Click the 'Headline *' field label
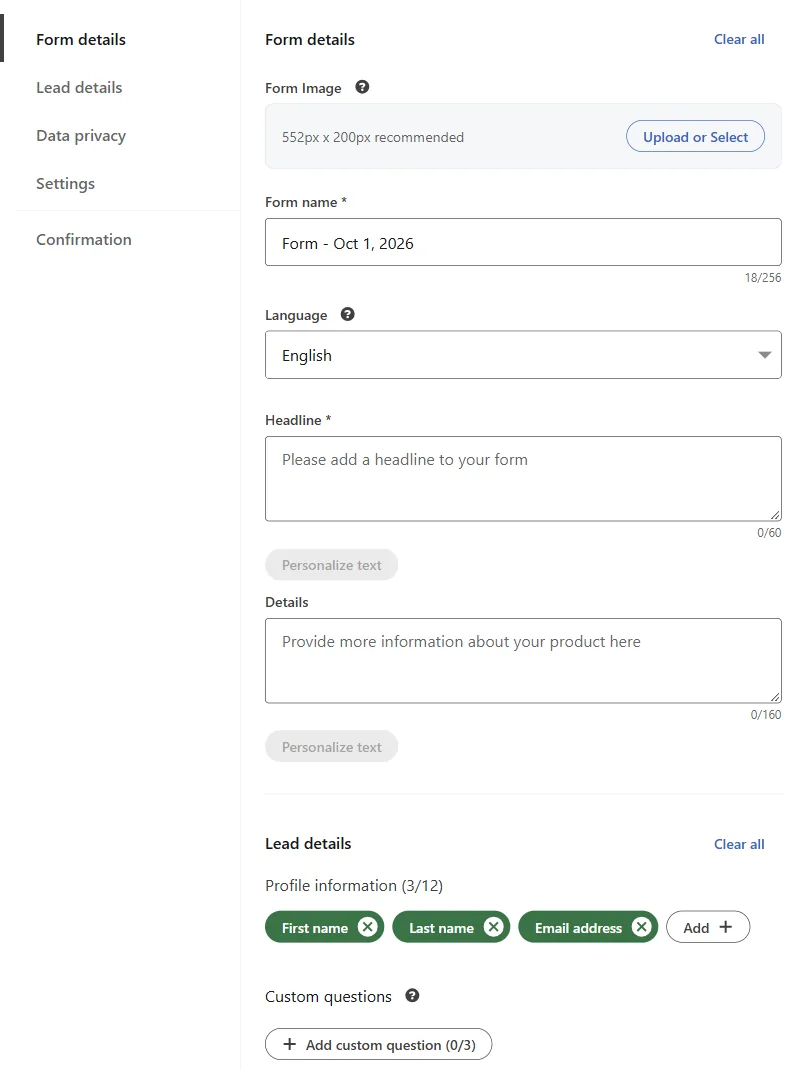Image resolution: width=800 pixels, height=1070 pixels. (x=298, y=420)
